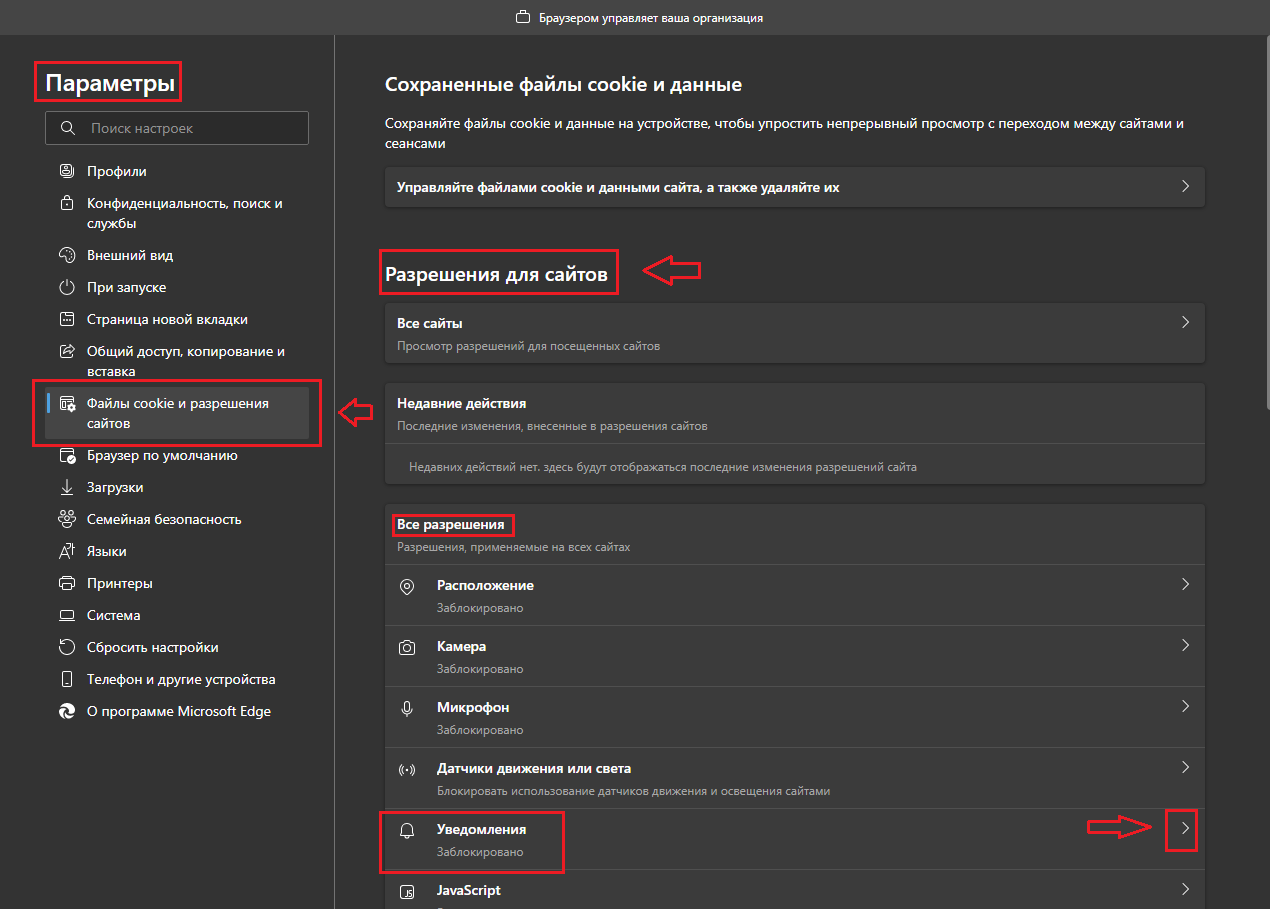The image size is (1270, 909).
Task: Click the lock icon for Конфиденциальность
Action: tap(67, 203)
